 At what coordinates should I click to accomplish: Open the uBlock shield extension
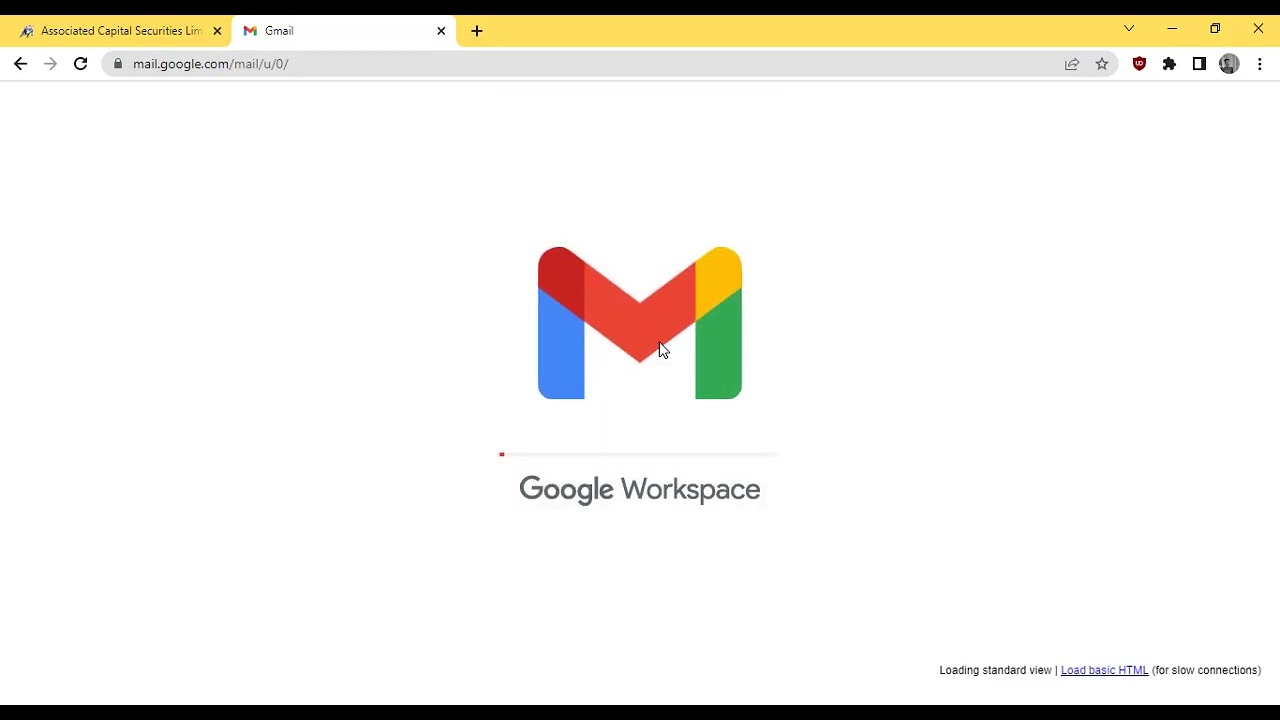pos(1139,64)
